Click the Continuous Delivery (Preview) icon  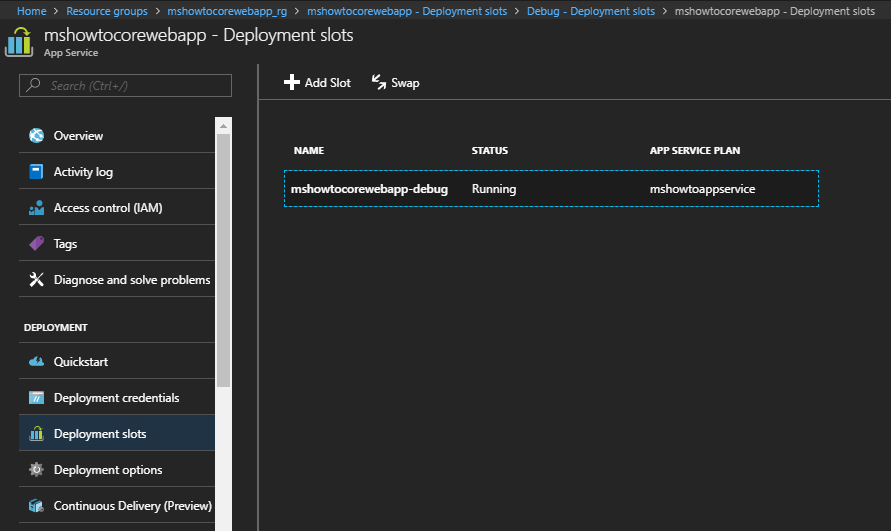tap(36, 505)
